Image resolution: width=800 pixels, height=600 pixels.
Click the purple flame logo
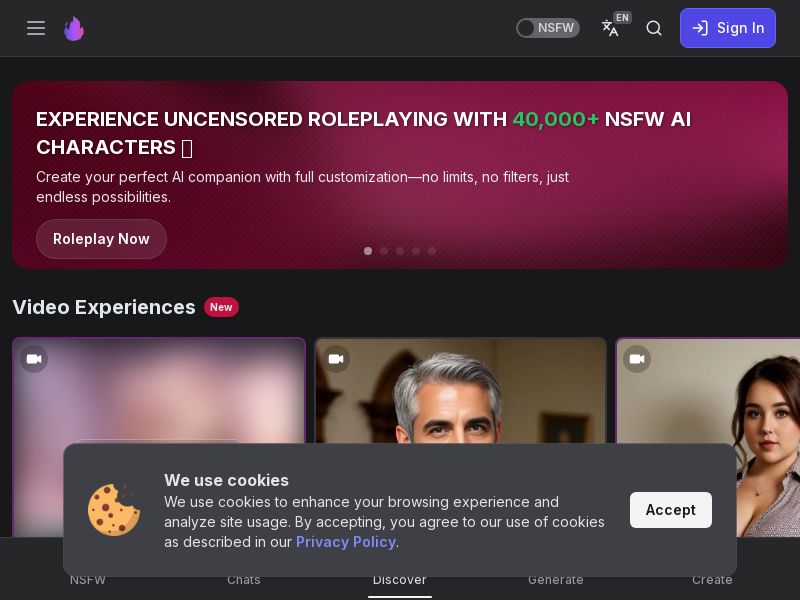(x=74, y=28)
